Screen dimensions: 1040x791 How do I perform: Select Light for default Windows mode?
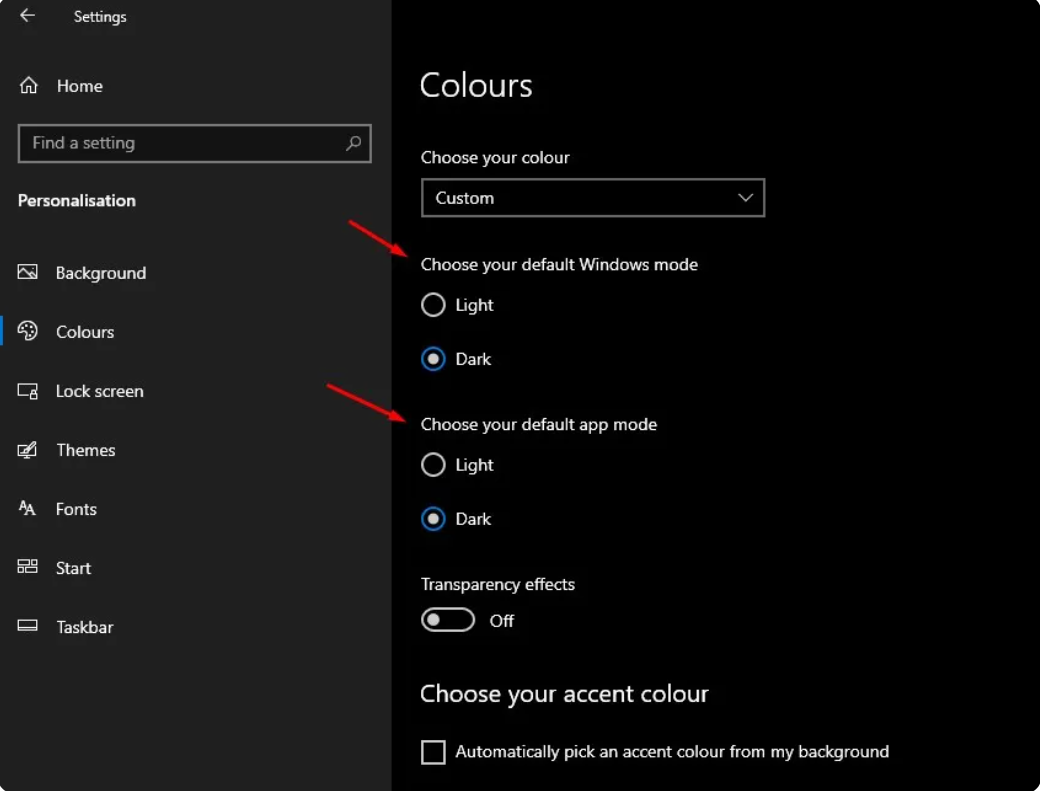[433, 305]
